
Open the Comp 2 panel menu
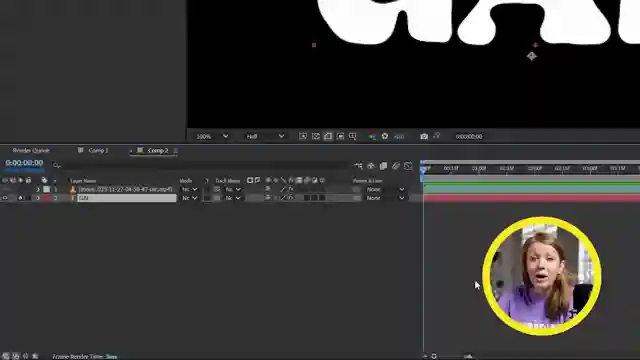[176, 151]
